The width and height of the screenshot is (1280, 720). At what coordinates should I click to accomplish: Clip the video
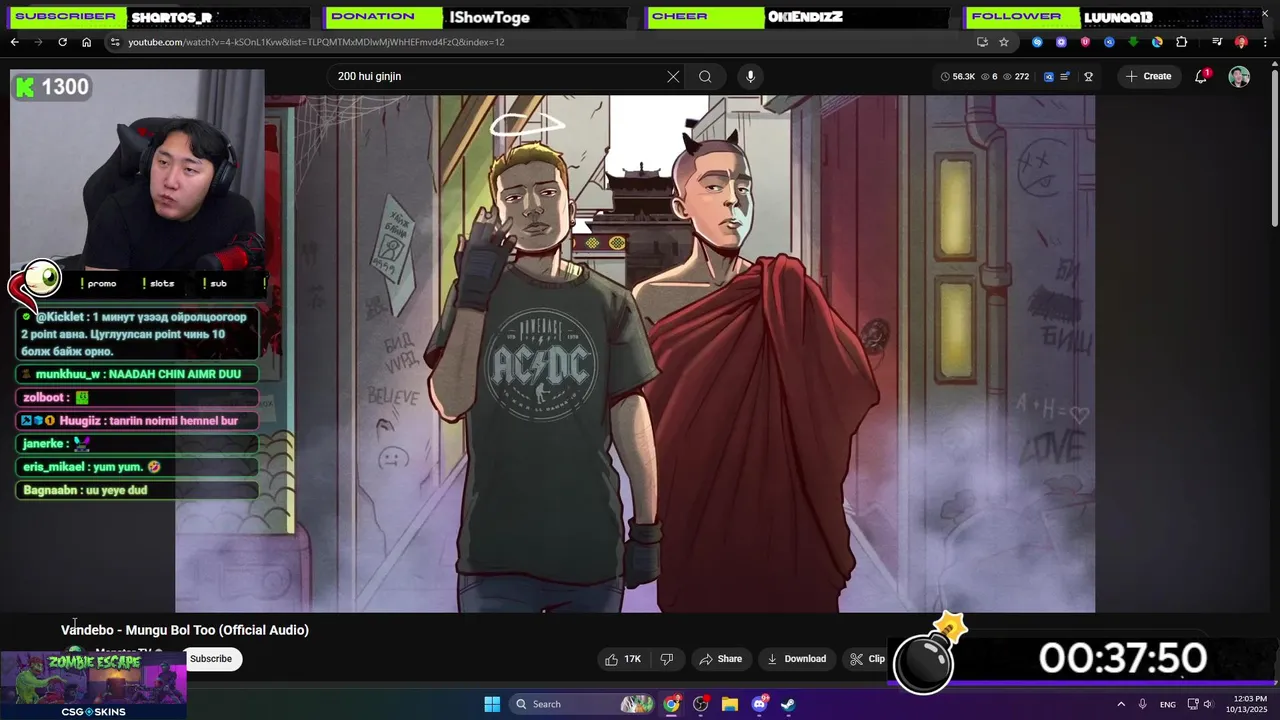[x=867, y=659]
